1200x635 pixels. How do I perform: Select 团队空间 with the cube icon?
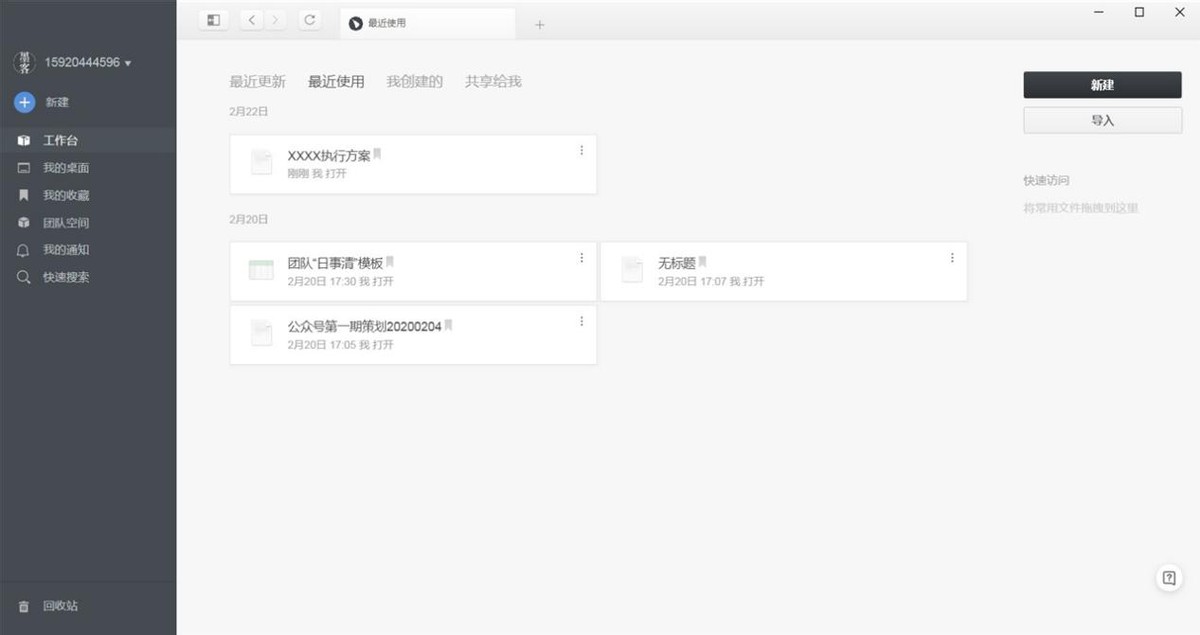26,222
